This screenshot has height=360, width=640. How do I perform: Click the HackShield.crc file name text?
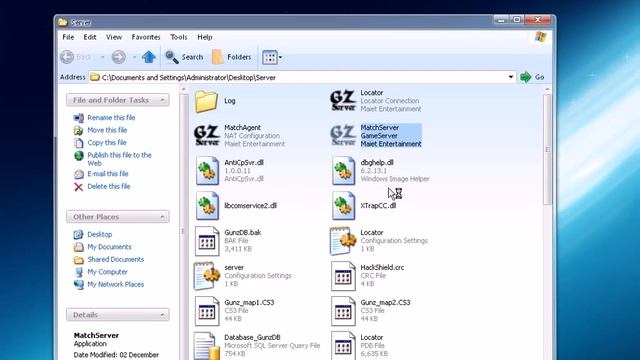coord(382,267)
